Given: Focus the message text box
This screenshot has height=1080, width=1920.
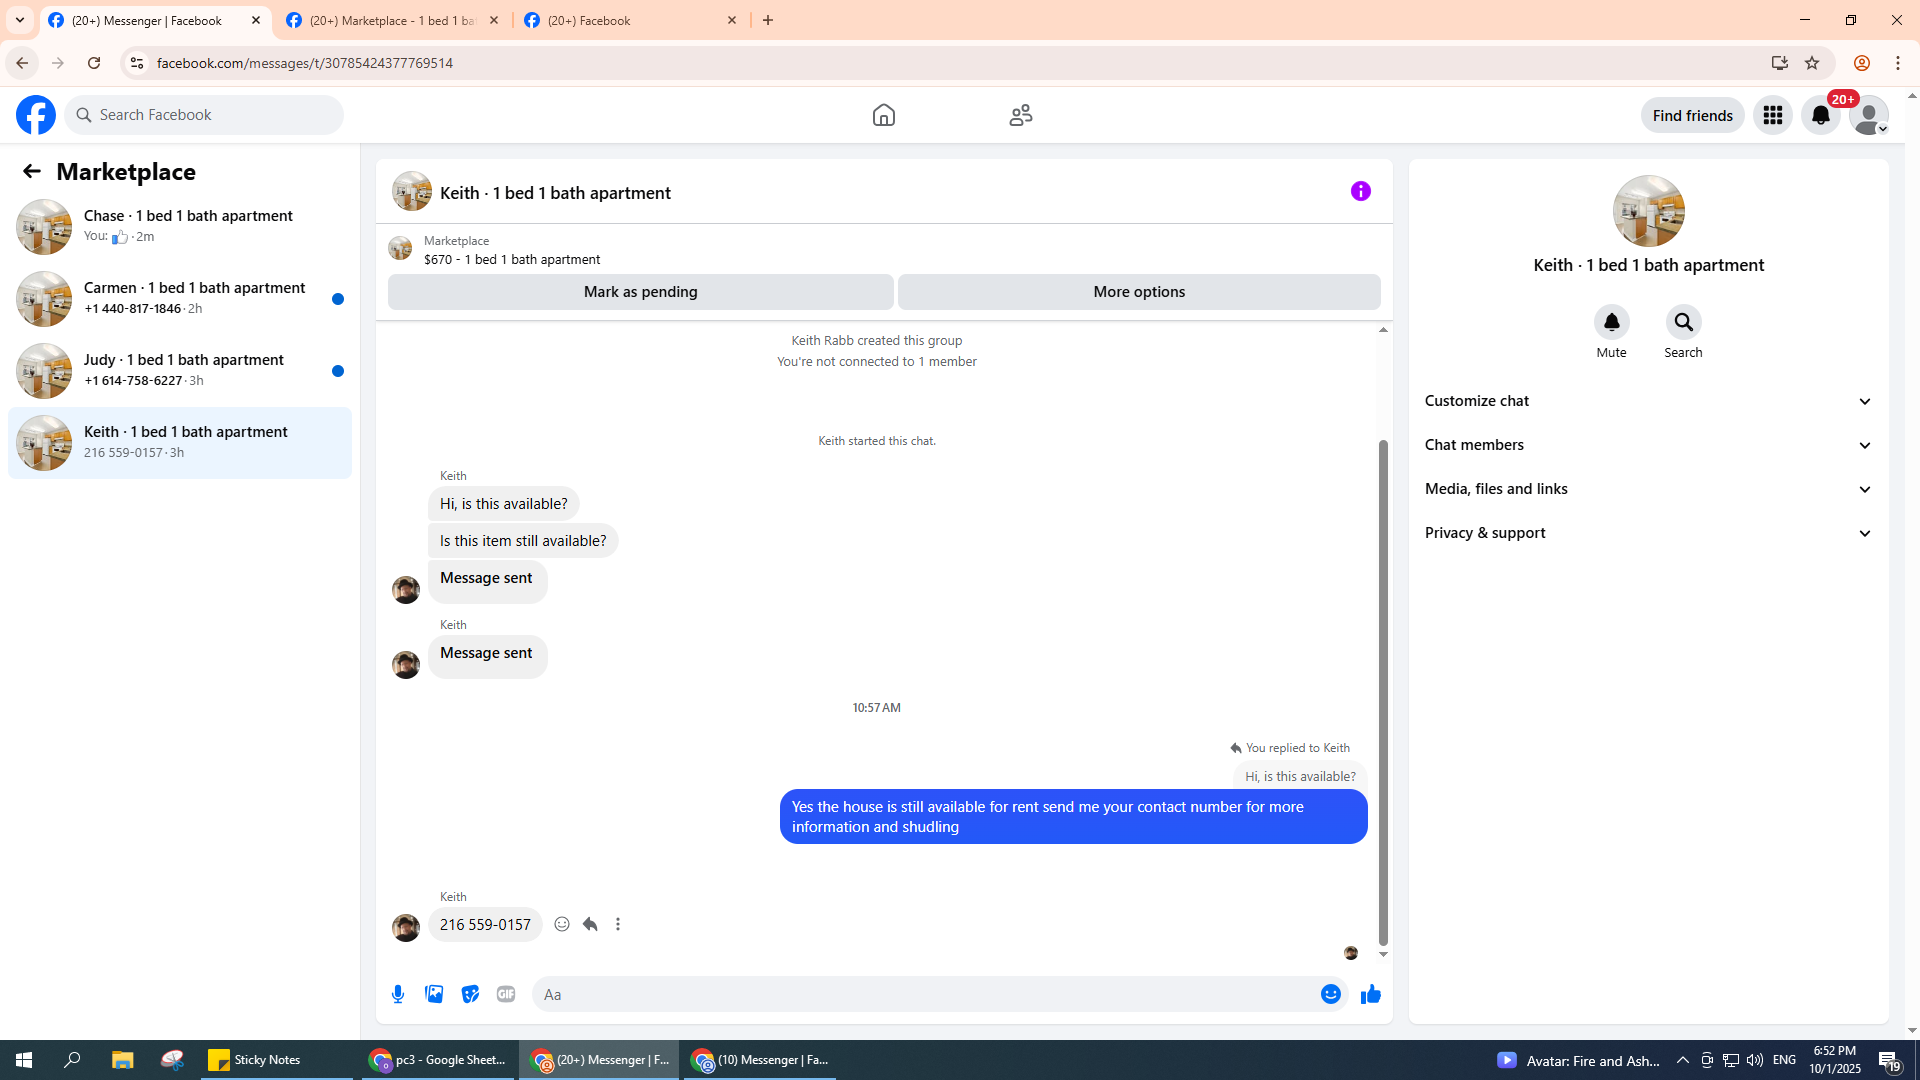Looking at the screenshot, I should (925, 994).
